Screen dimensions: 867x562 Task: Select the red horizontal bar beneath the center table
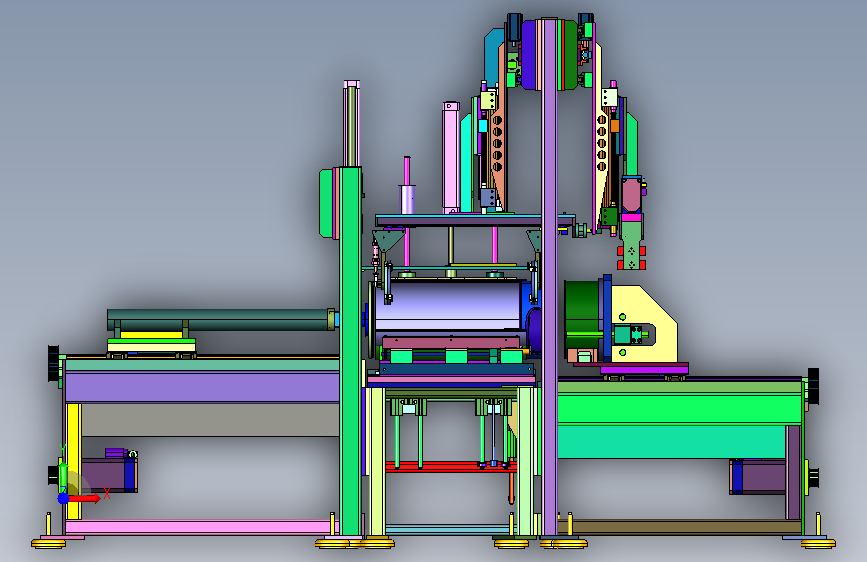(451, 466)
